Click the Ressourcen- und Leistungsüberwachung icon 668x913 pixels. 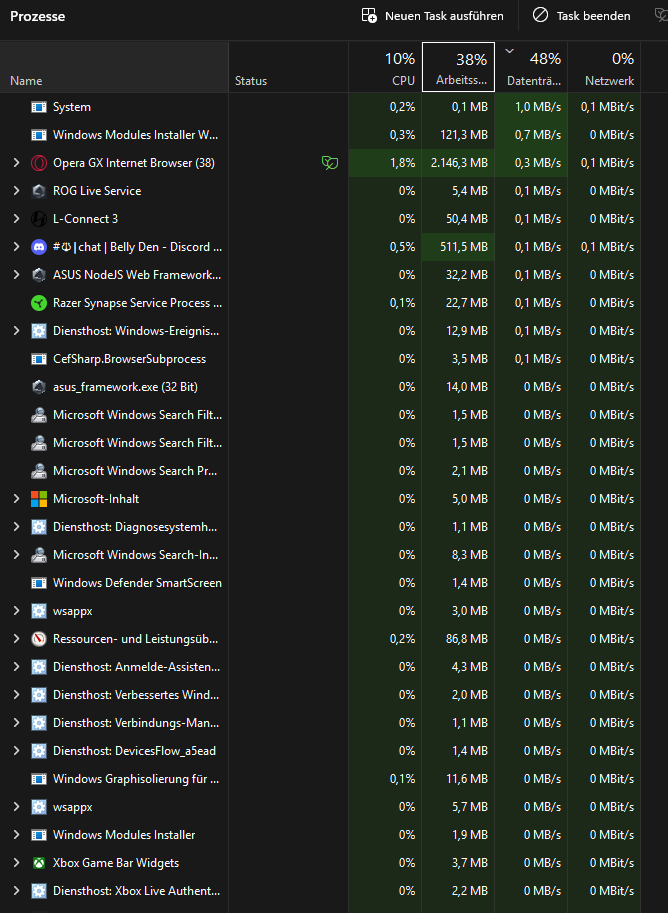point(38,639)
